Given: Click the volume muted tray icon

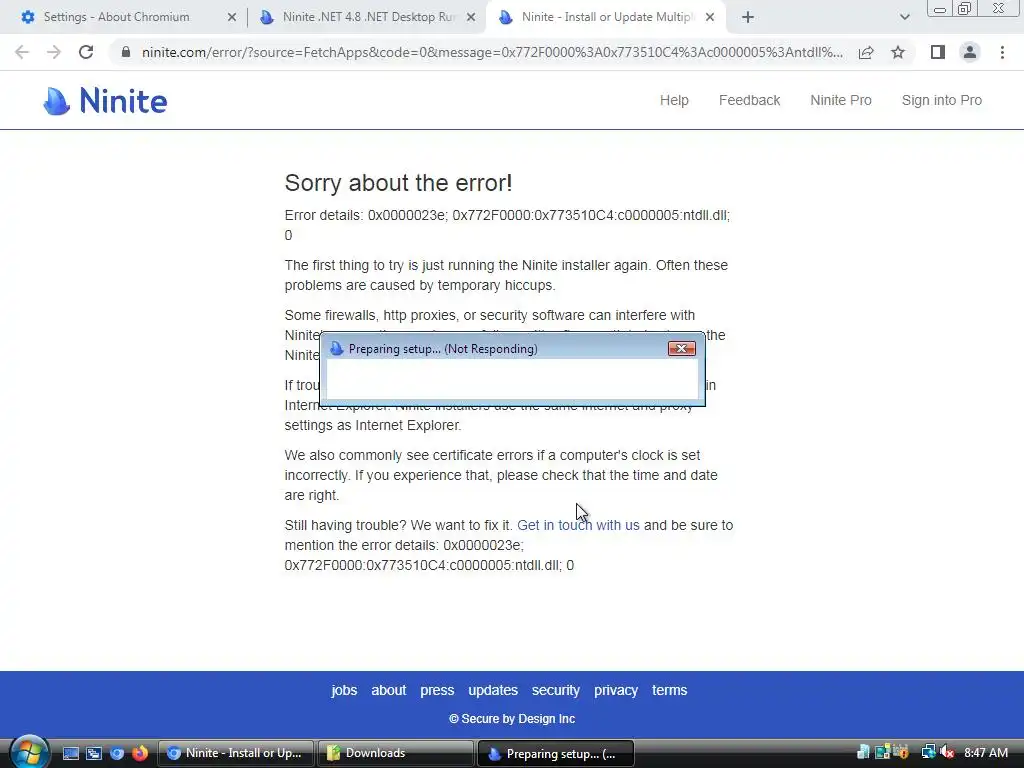Looking at the screenshot, I should tap(947, 753).
